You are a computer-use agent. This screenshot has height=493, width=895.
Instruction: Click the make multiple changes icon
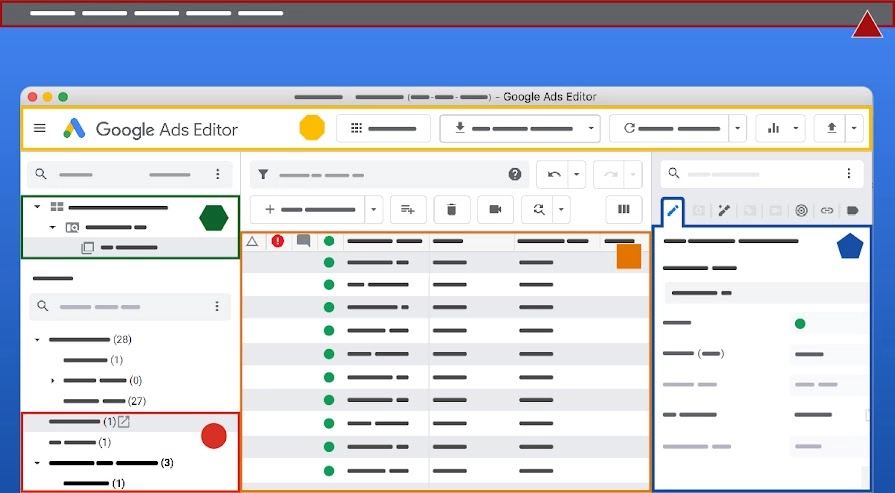tap(408, 209)
